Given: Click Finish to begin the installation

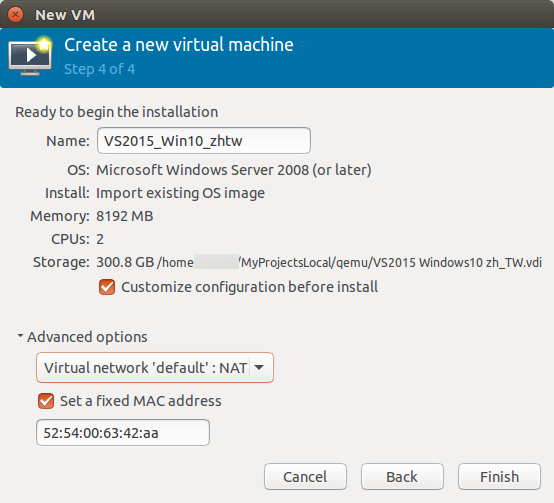Looking at the screenshot, I should (x=499, y=477).
